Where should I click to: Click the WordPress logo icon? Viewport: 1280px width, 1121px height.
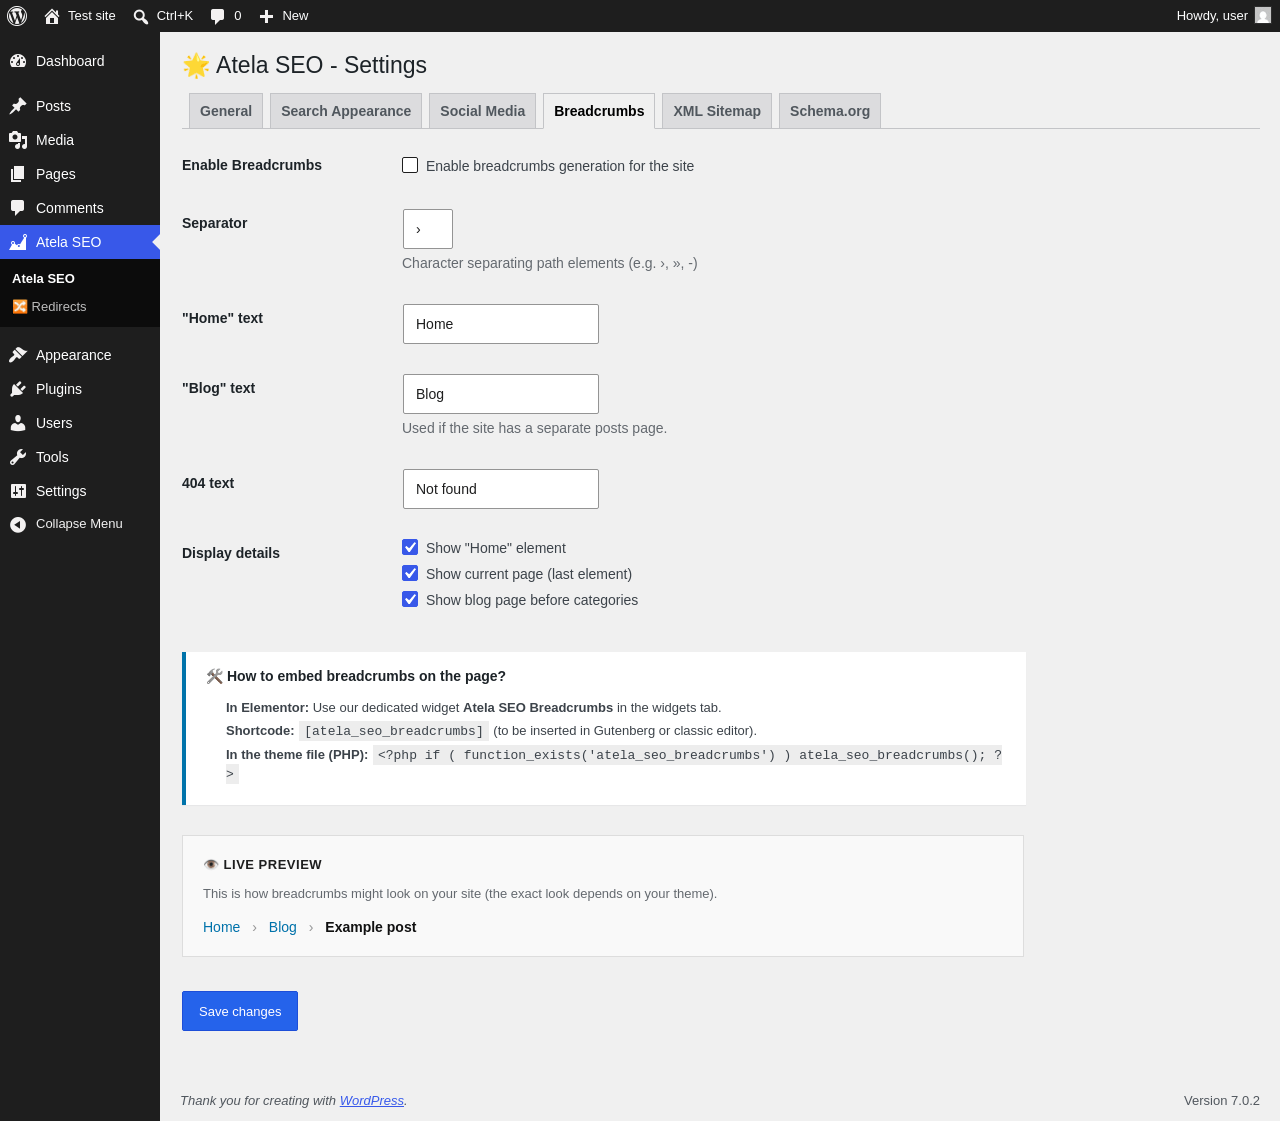pyautogui.click(x=17, y=16)
